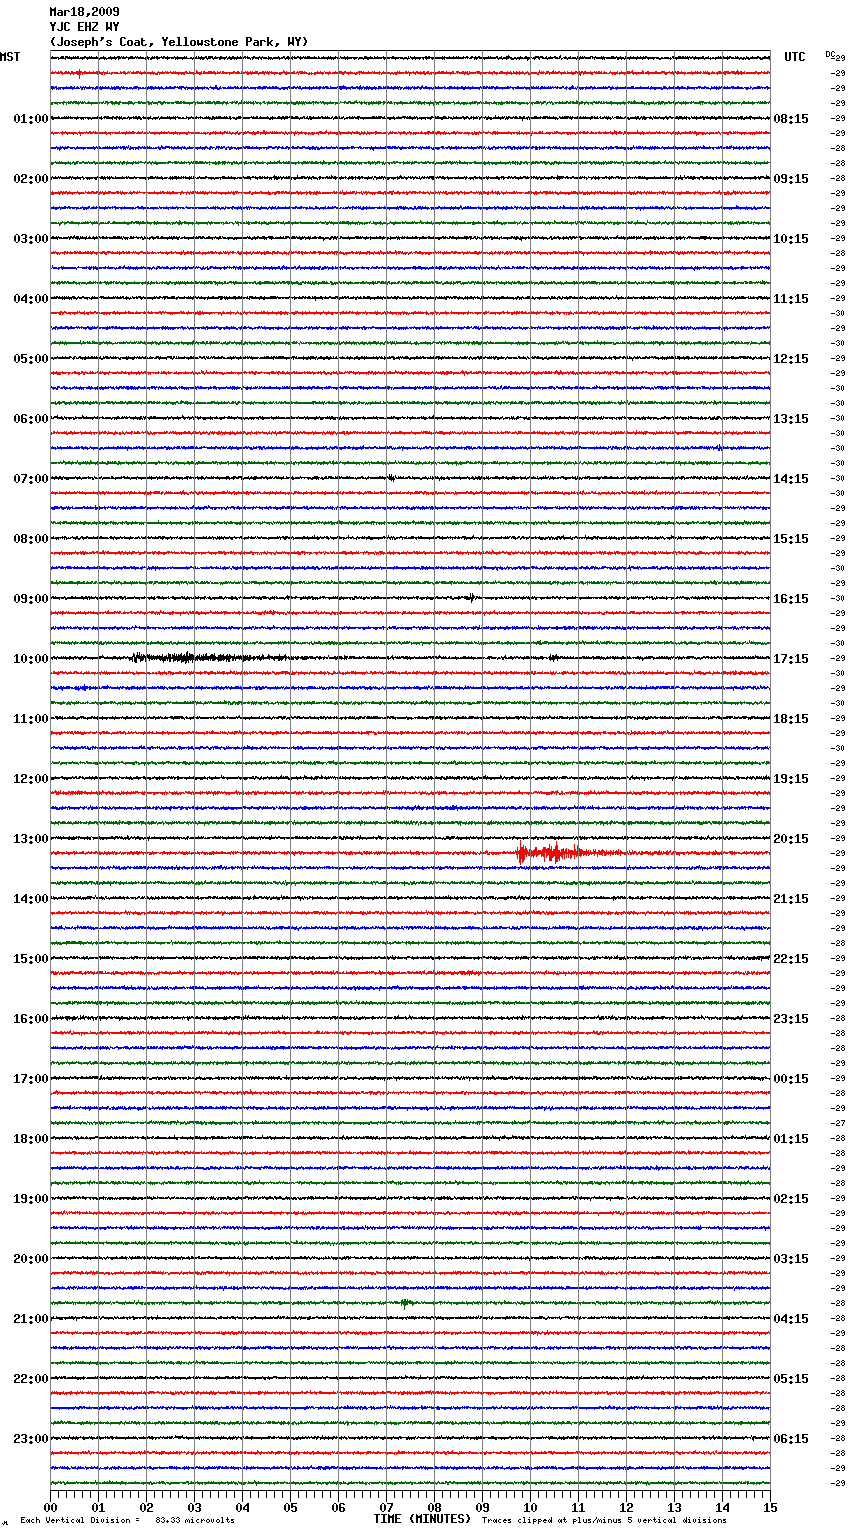This screenshot has width=850, height=1534.
Task: Click the 14:15 UTC time label
Action: click(x=791, y=479)
